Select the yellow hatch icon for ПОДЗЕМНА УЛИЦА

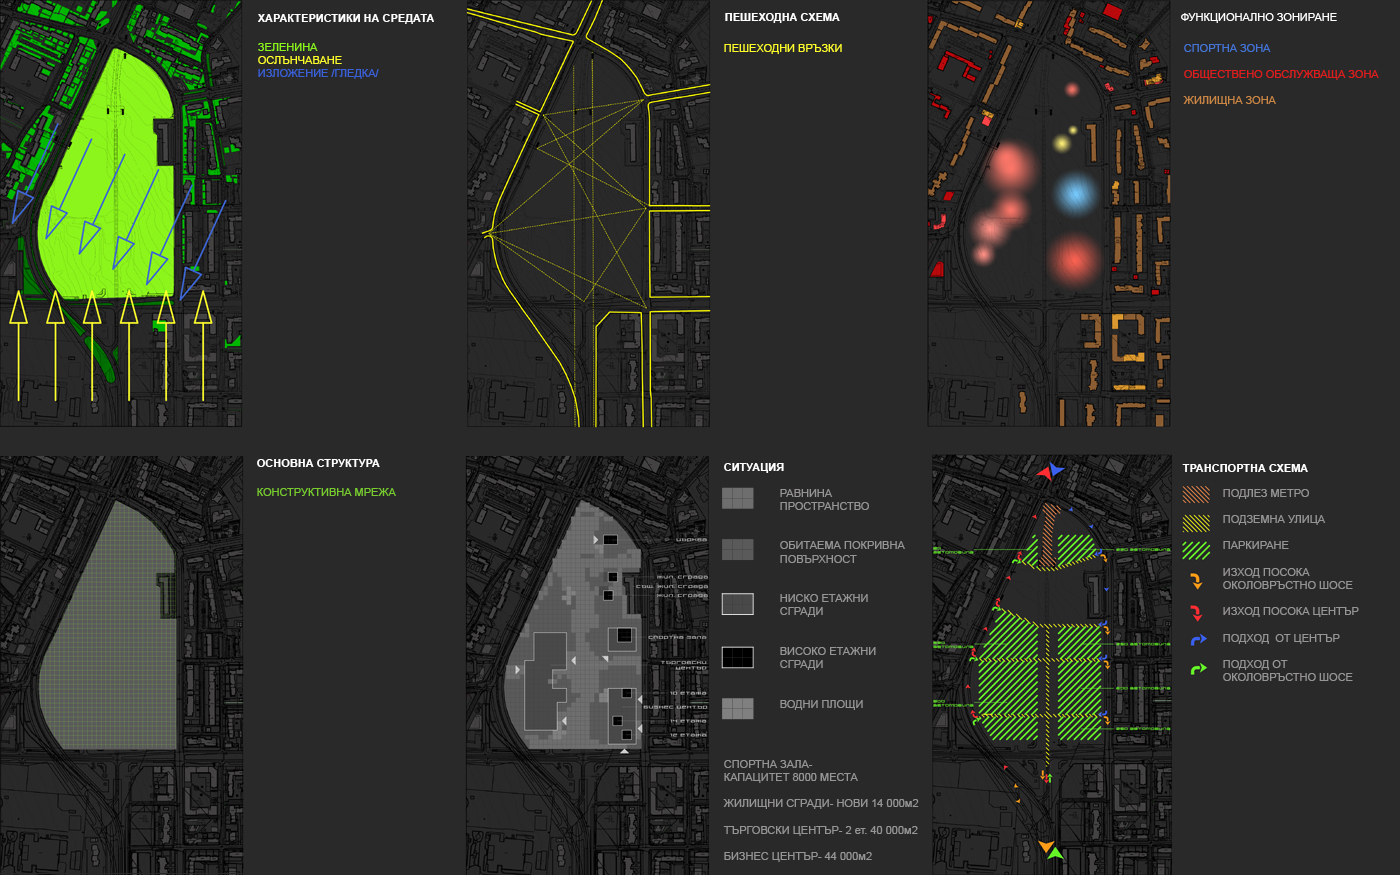click(1196, 521)
